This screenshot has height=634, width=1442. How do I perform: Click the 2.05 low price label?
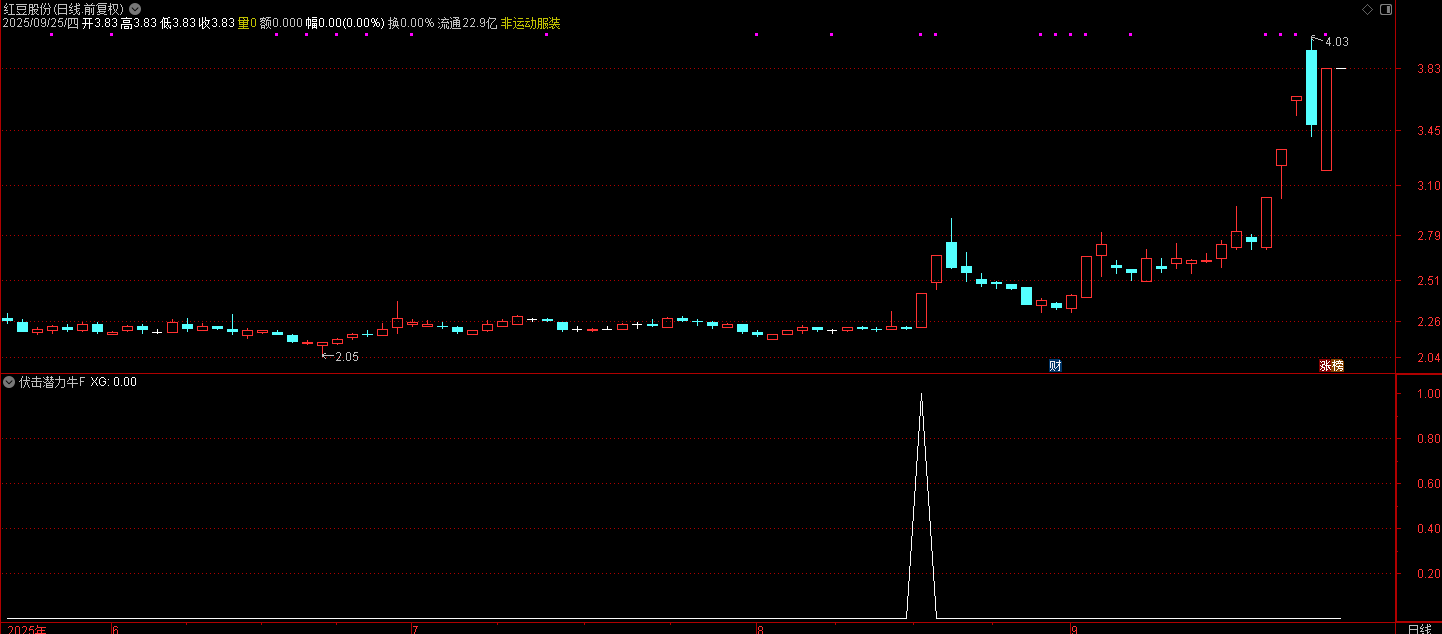pos(346,357)
